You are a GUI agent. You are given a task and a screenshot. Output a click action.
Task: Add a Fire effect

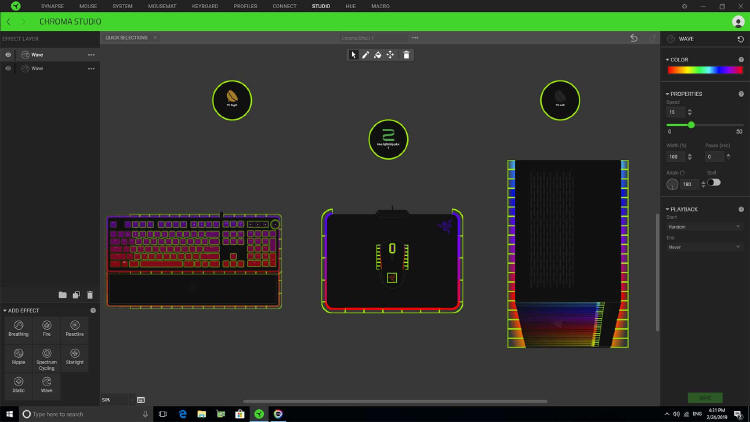[x=46, y=329]
